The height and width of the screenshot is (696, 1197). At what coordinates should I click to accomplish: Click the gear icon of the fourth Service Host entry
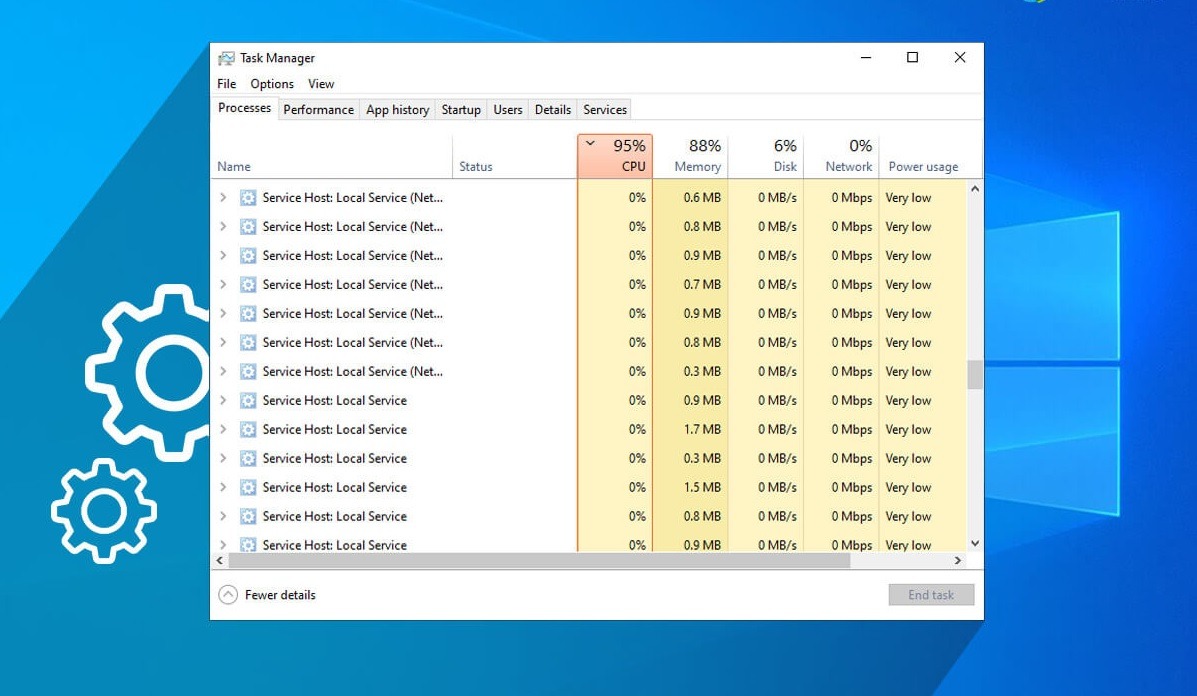tap(247, 284)
